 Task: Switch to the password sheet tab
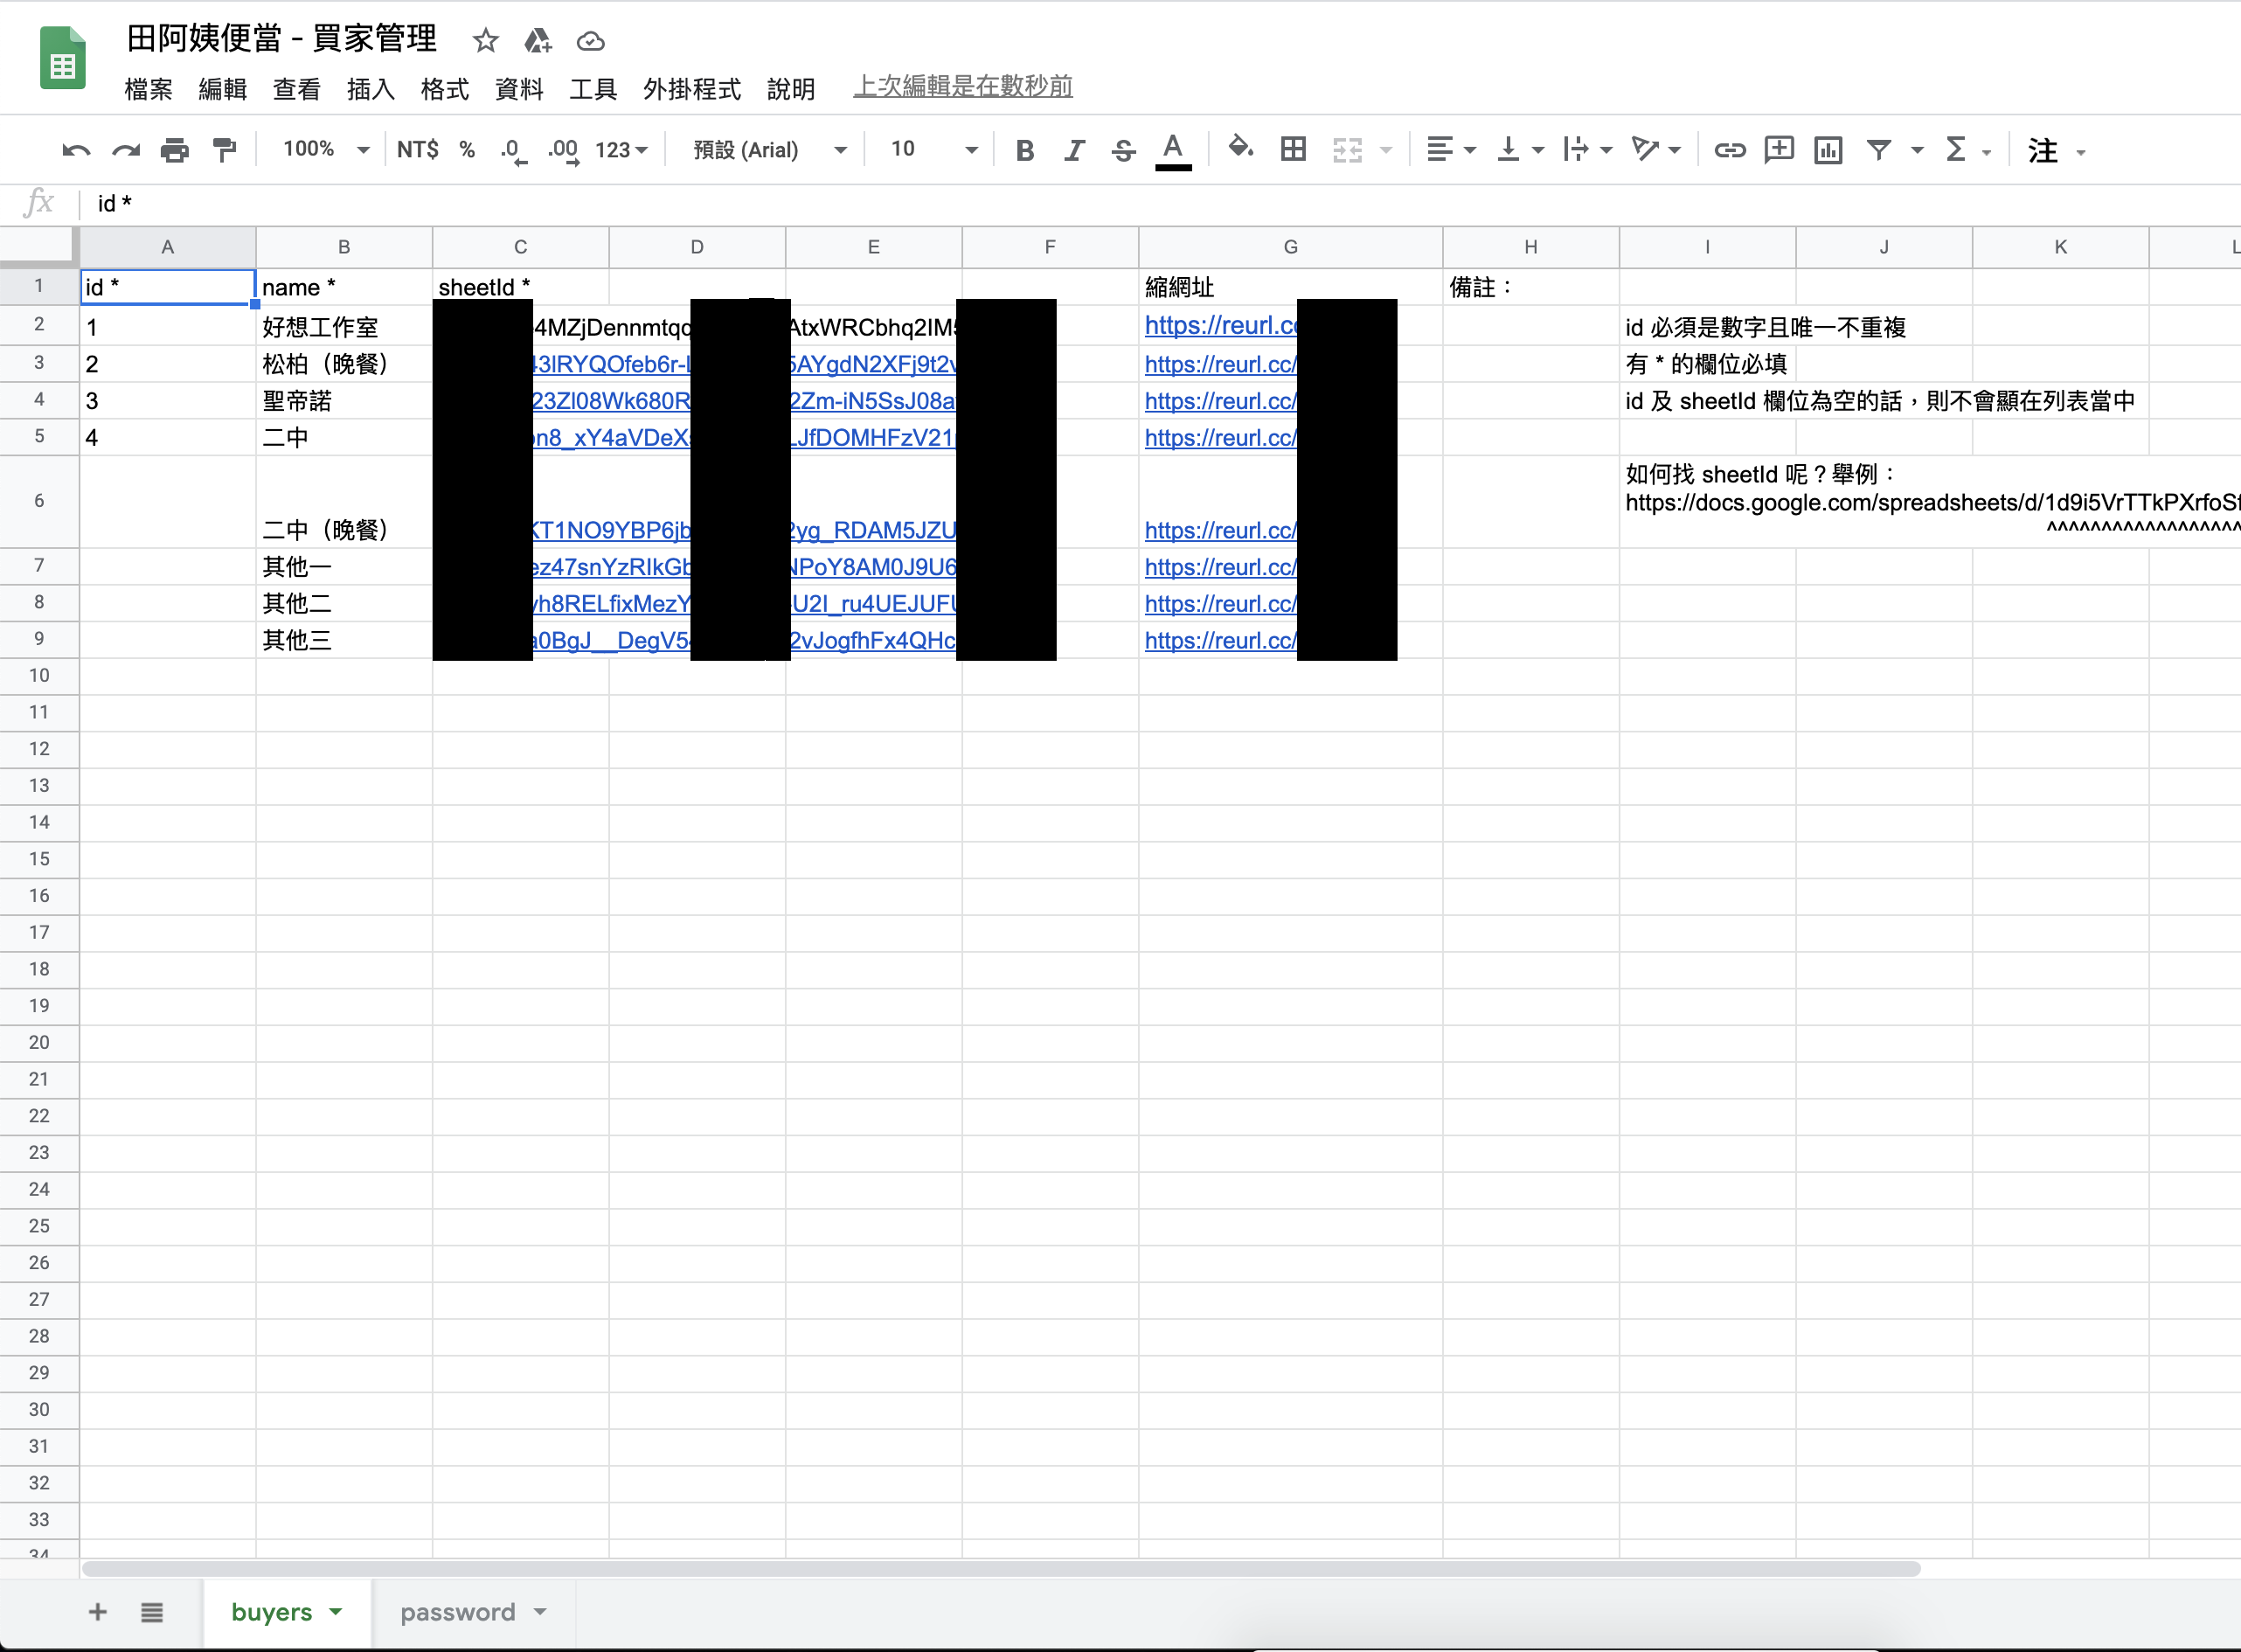pyautogui.click(x=458, y=1612)
